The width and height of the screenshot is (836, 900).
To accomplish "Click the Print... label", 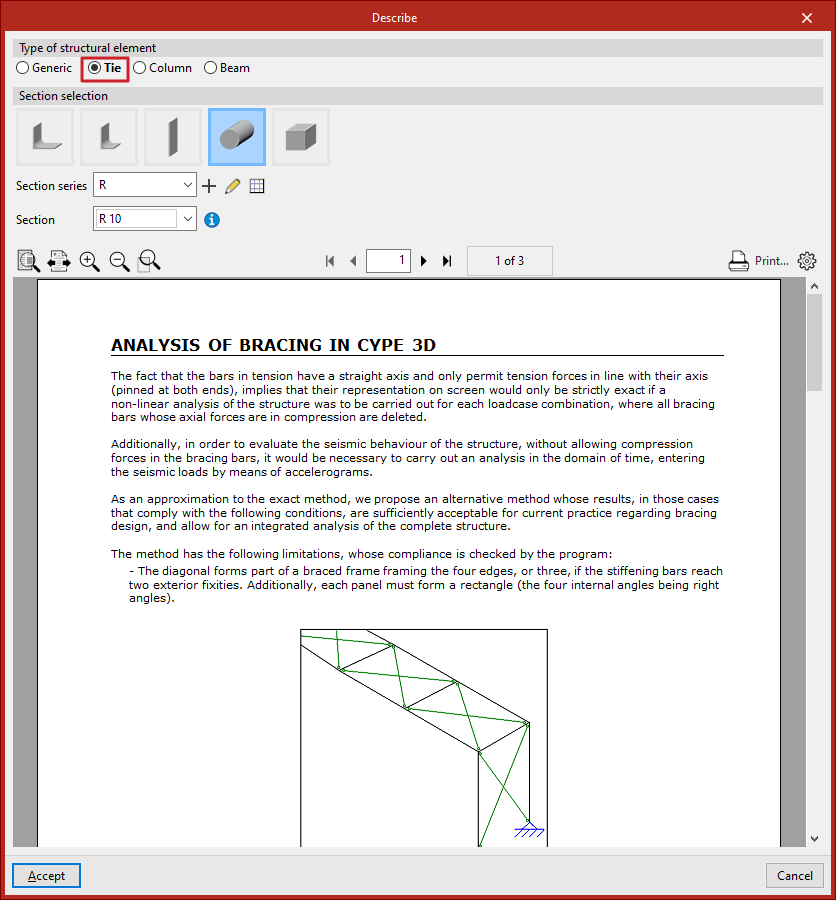I will pyautogui.click(x=772, y=261).
